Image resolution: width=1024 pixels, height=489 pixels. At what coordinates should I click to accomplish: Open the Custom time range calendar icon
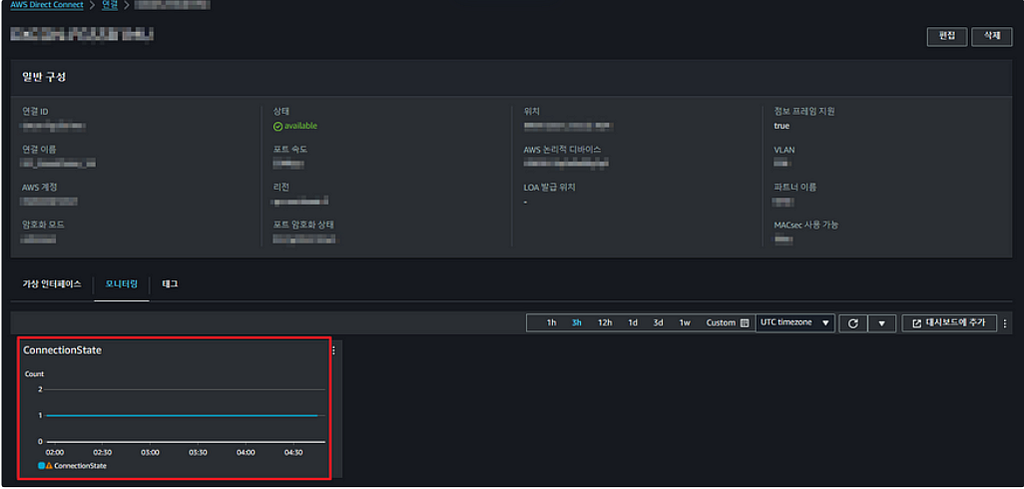[744, 323]
